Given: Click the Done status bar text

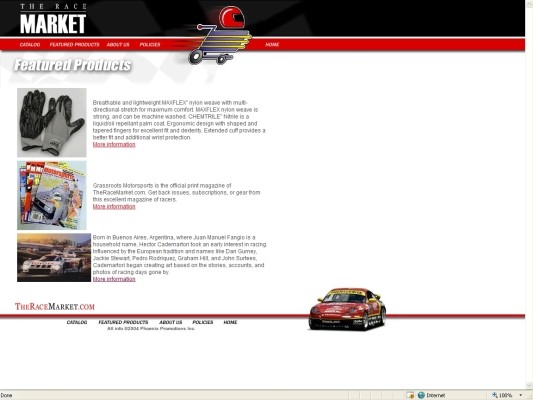Looking at the screenshot, I should (x=6, y=395).
